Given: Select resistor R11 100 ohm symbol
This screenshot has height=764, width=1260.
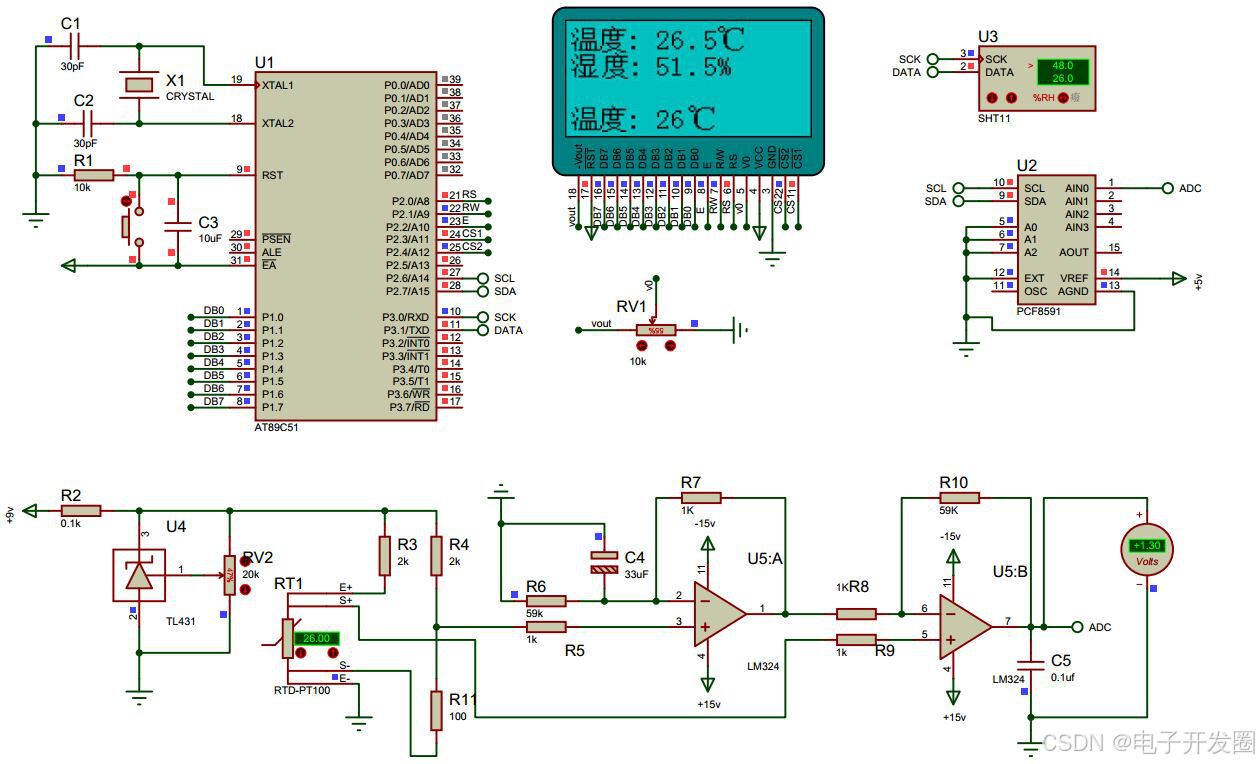Looking at the screenshot, I should point(436,709).
